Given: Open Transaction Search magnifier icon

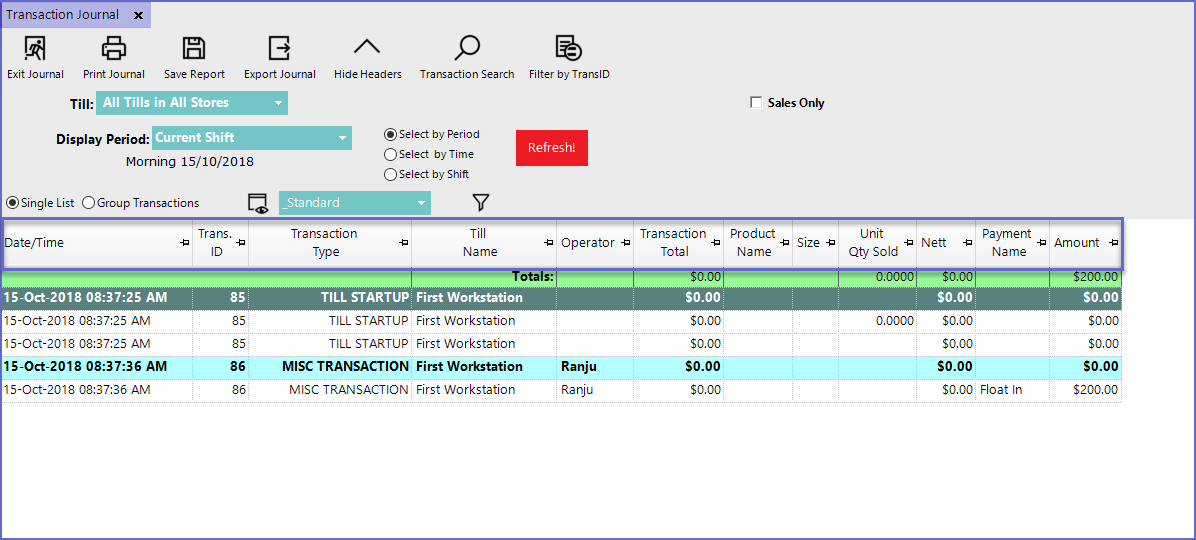Looking at the screenshot, I should tap(467, 48).
